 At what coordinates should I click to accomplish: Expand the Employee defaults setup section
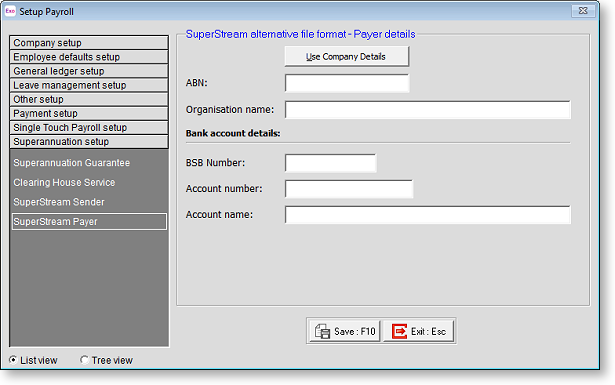pos(89,56)
